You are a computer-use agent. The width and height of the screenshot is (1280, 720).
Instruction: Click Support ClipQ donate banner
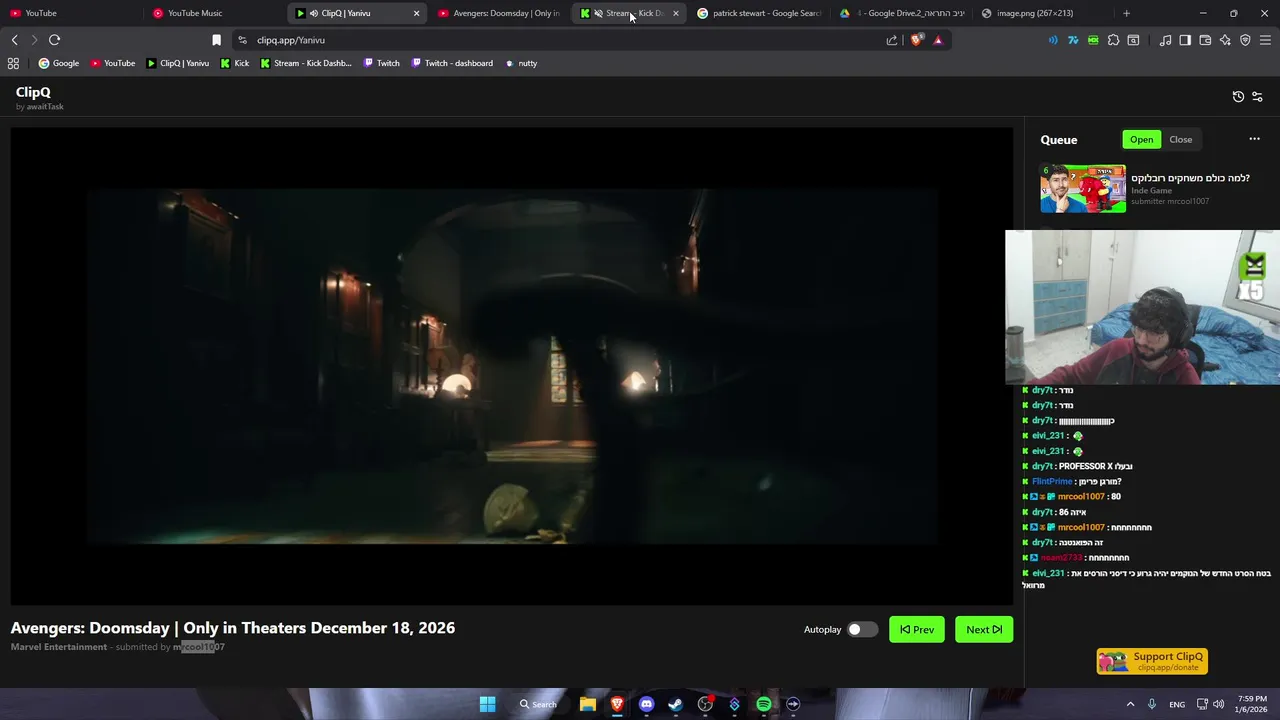tap(1152, 661)
